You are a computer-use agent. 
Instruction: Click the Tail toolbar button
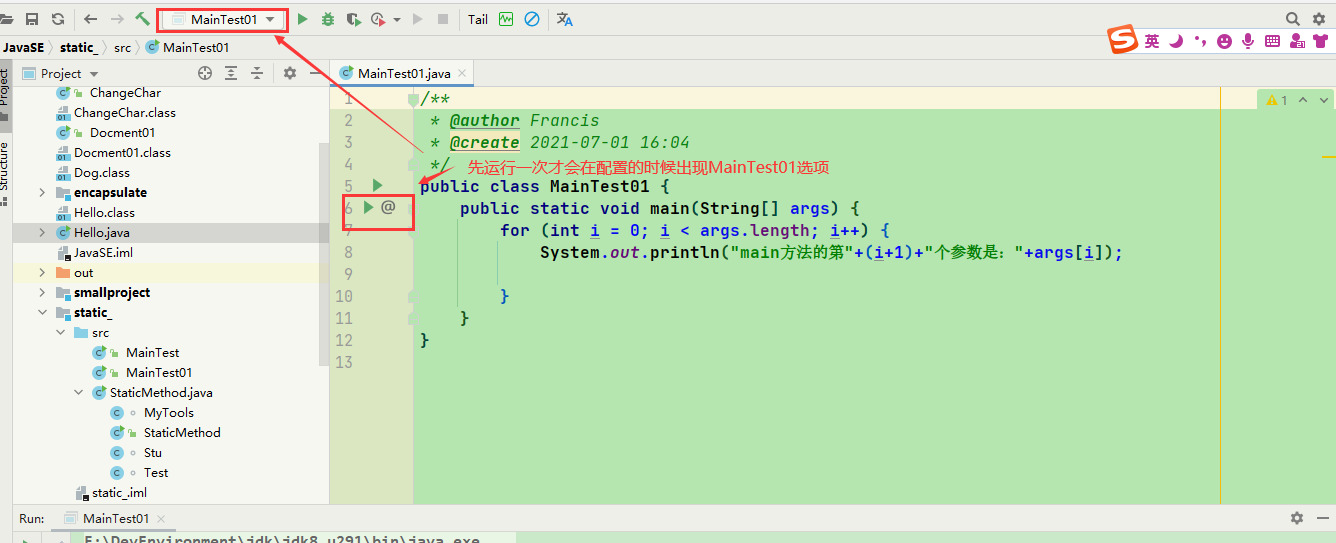[478, 19]
